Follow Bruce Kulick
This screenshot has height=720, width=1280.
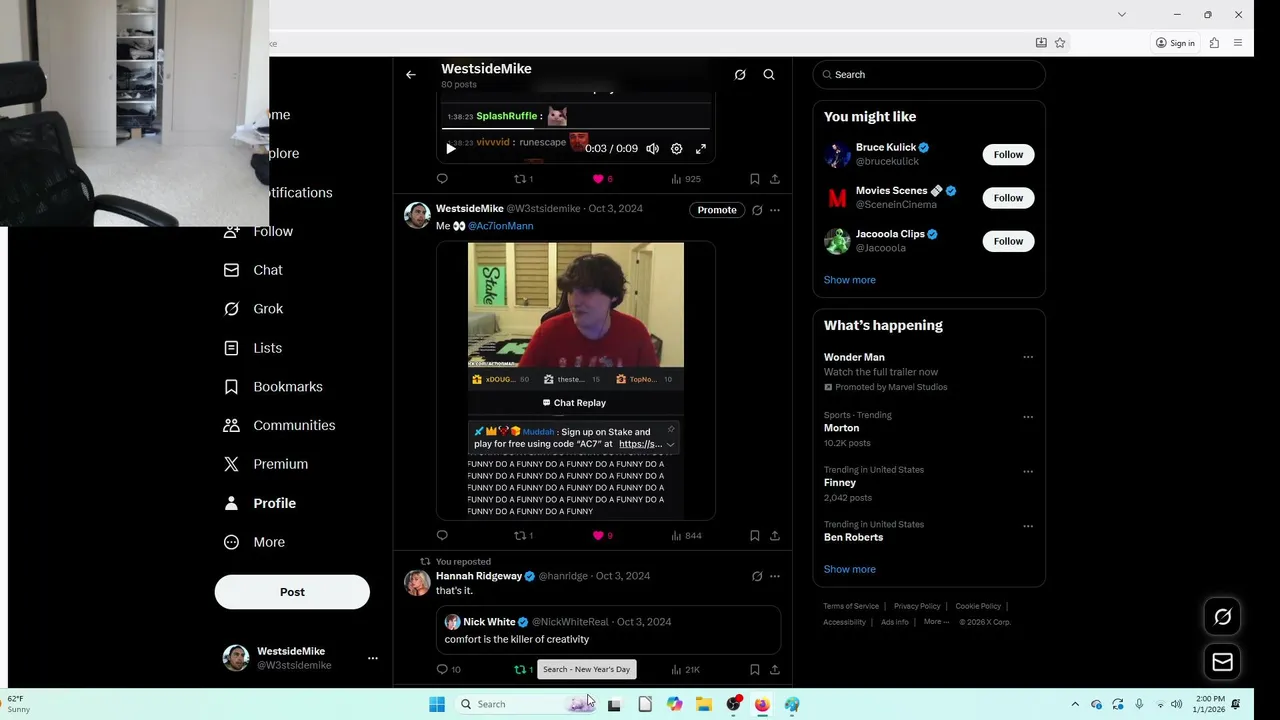tap(1008, 155)
